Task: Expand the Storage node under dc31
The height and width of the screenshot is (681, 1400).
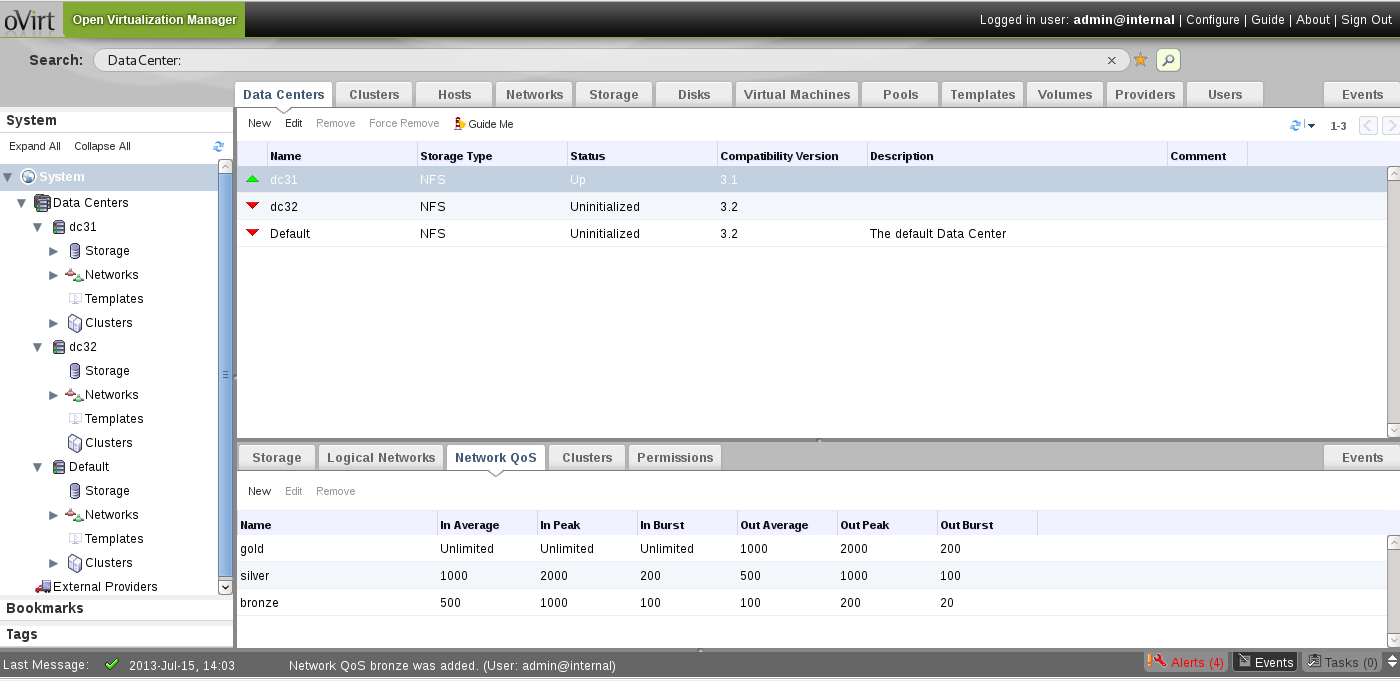Action: (54, 251)
